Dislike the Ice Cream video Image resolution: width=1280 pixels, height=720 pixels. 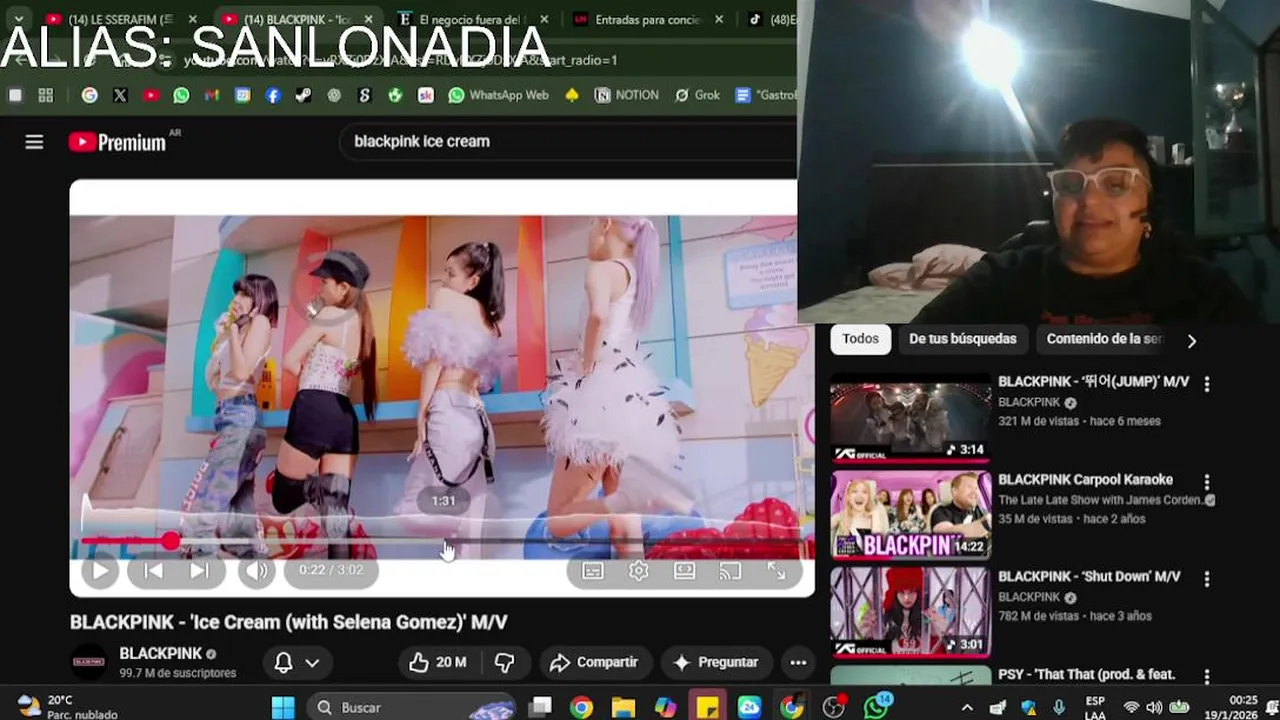click(505, 662)
